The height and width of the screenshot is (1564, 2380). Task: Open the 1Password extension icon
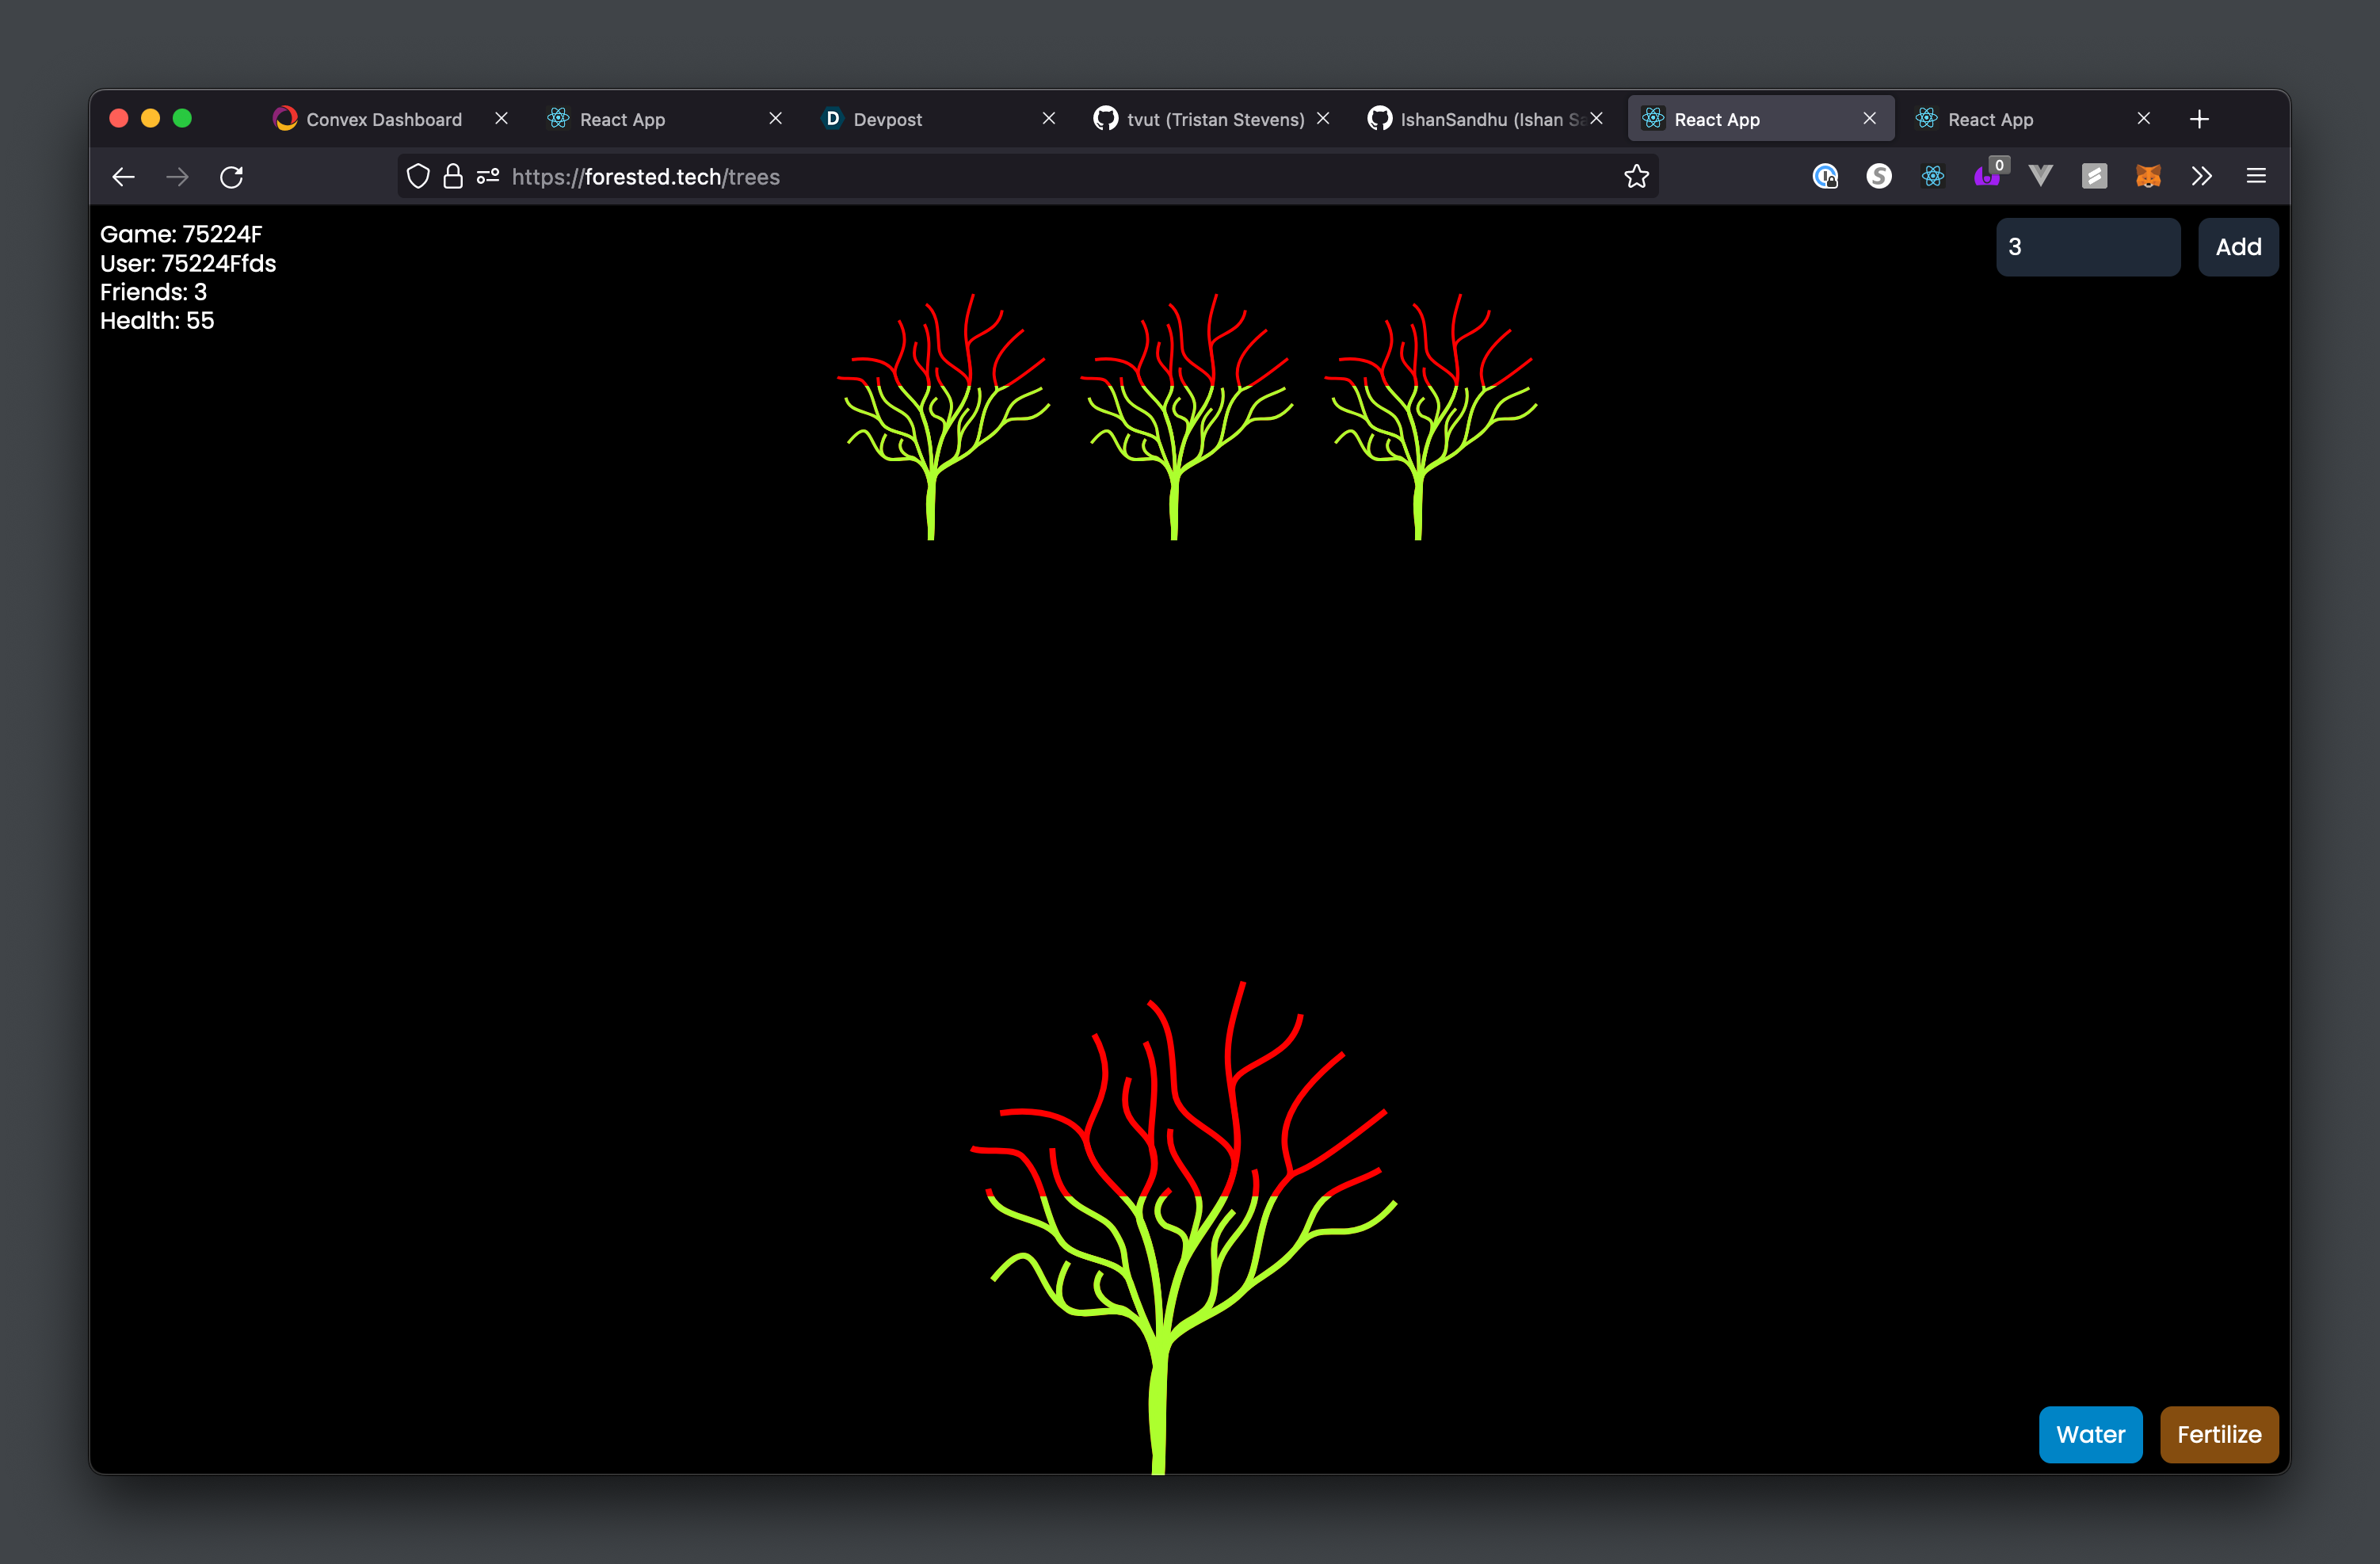(1825, 176)
